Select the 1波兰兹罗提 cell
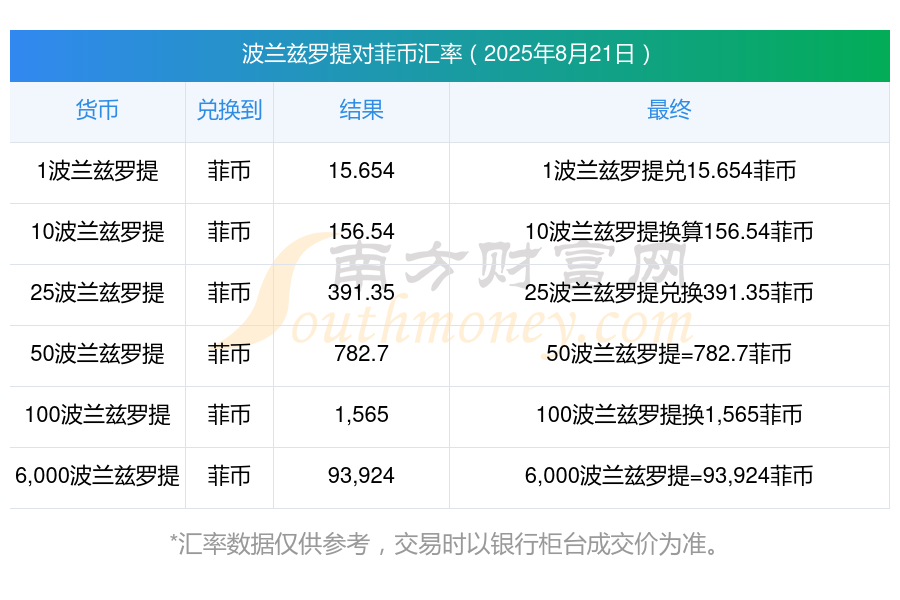Screen dimensions: 900x600 click(x=97, y=171)
